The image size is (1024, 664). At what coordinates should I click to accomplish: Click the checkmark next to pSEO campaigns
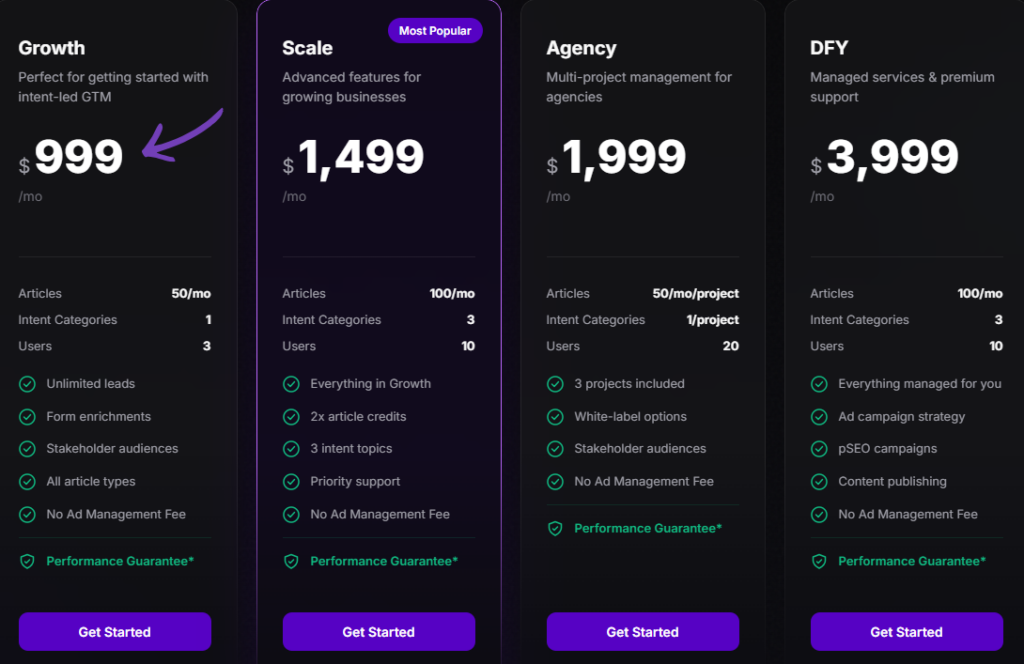coord(821,448)
